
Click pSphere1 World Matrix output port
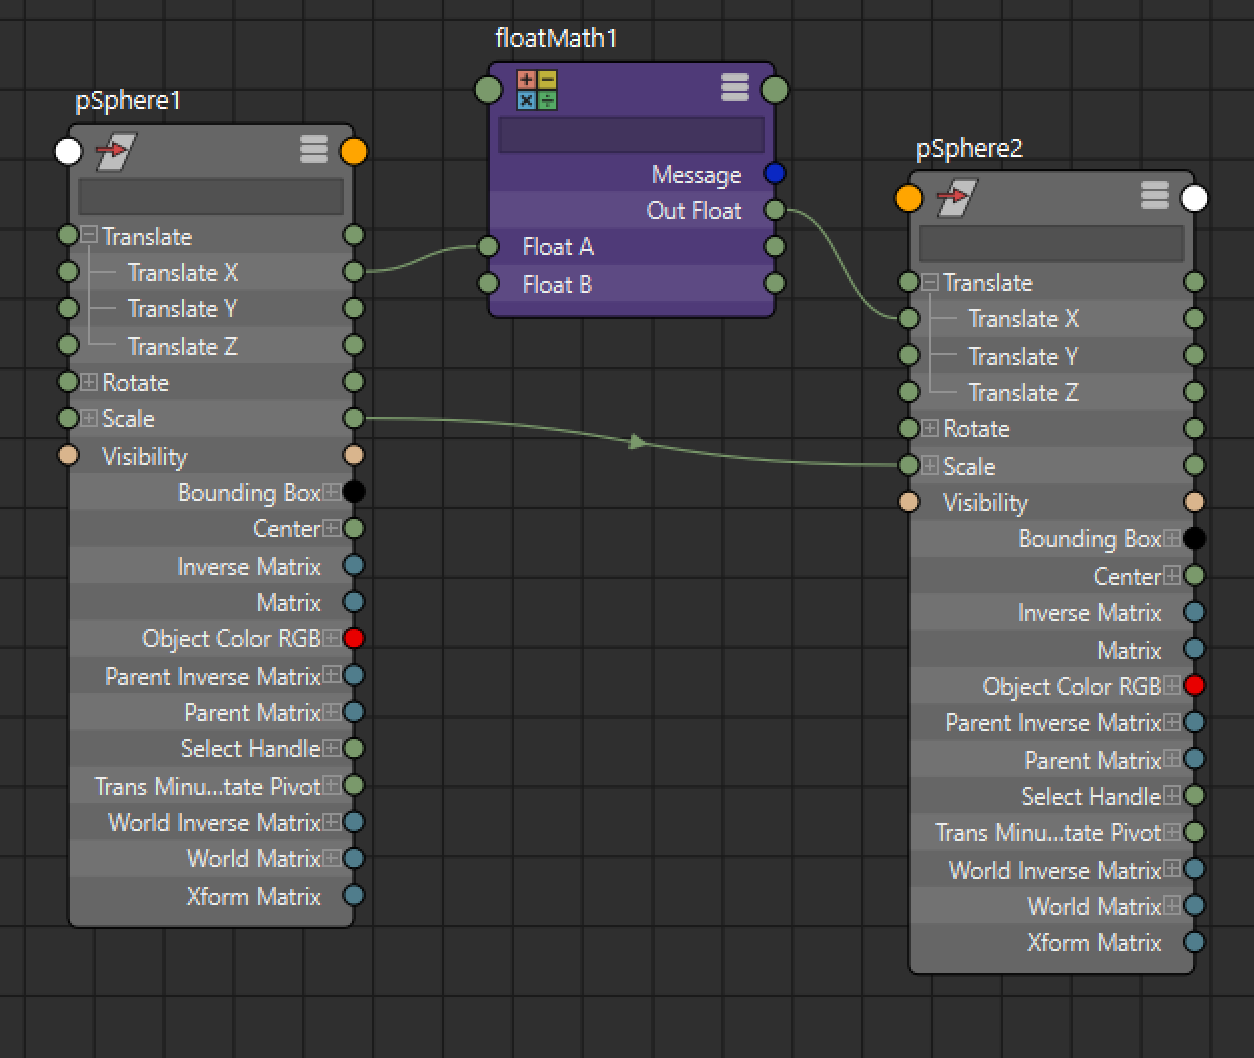354,858
